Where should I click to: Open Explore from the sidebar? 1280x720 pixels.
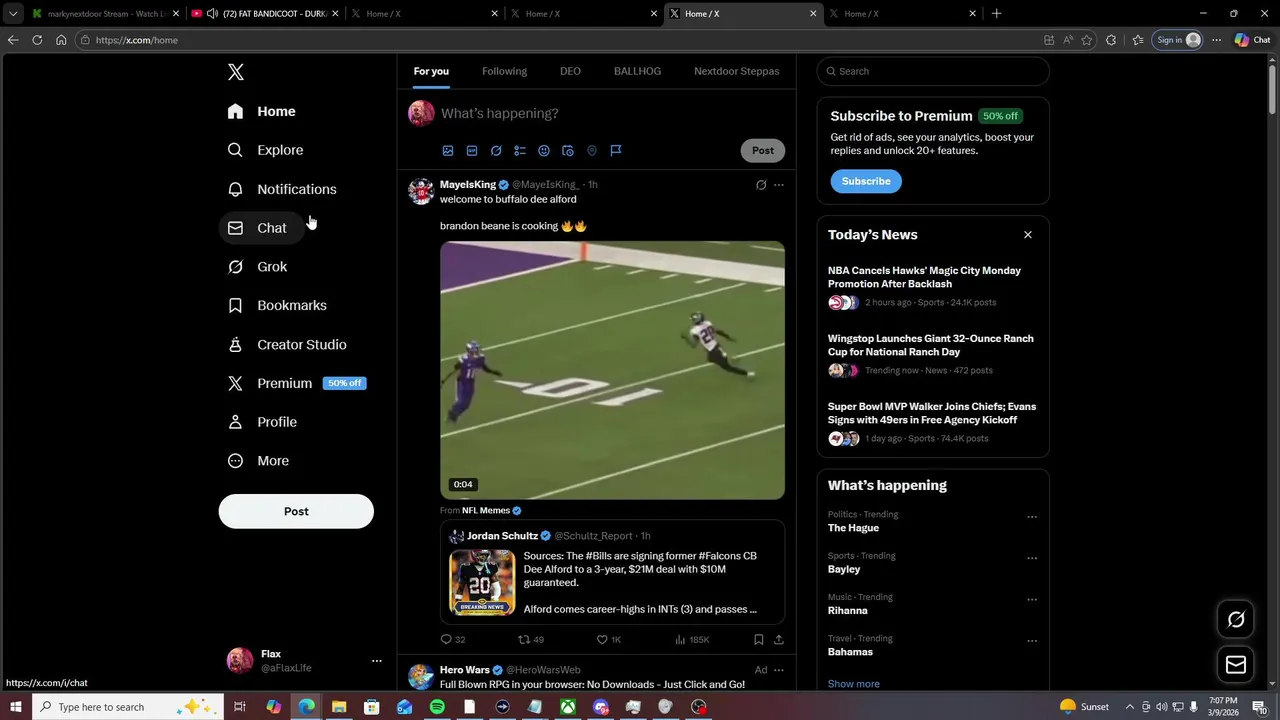[x=265, y=150]
